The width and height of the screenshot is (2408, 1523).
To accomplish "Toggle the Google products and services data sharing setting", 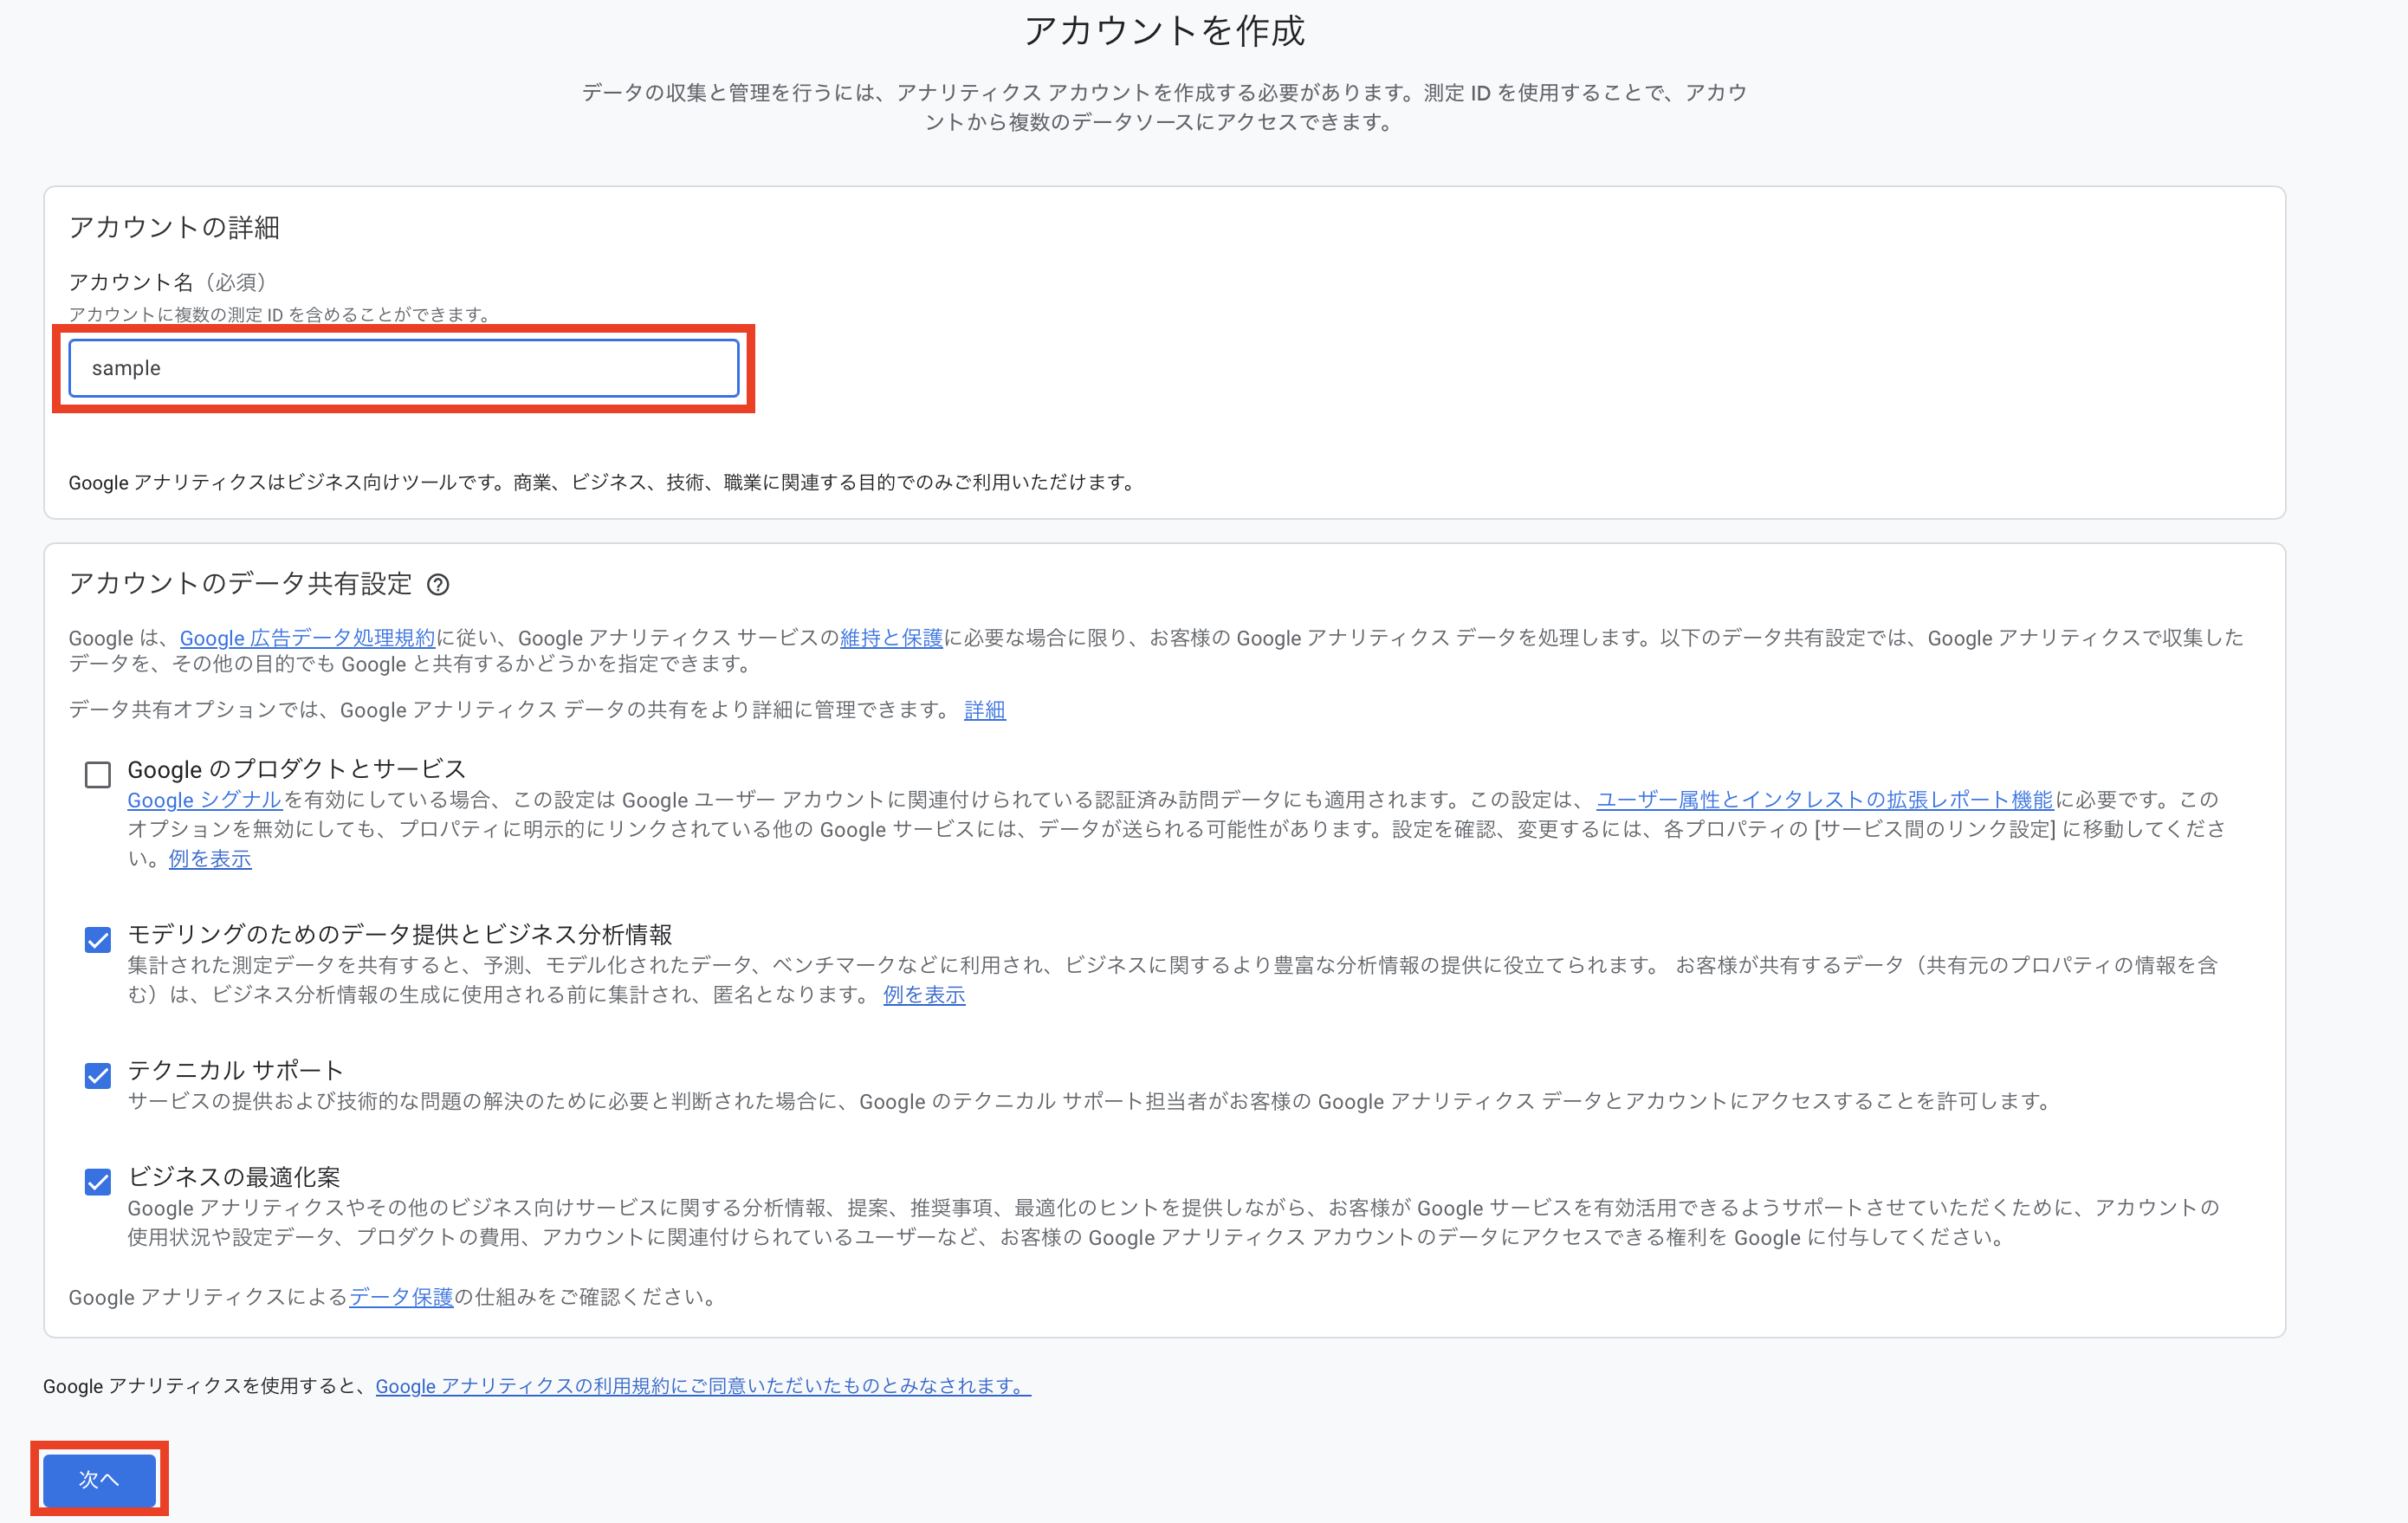I will click(97, 774).
